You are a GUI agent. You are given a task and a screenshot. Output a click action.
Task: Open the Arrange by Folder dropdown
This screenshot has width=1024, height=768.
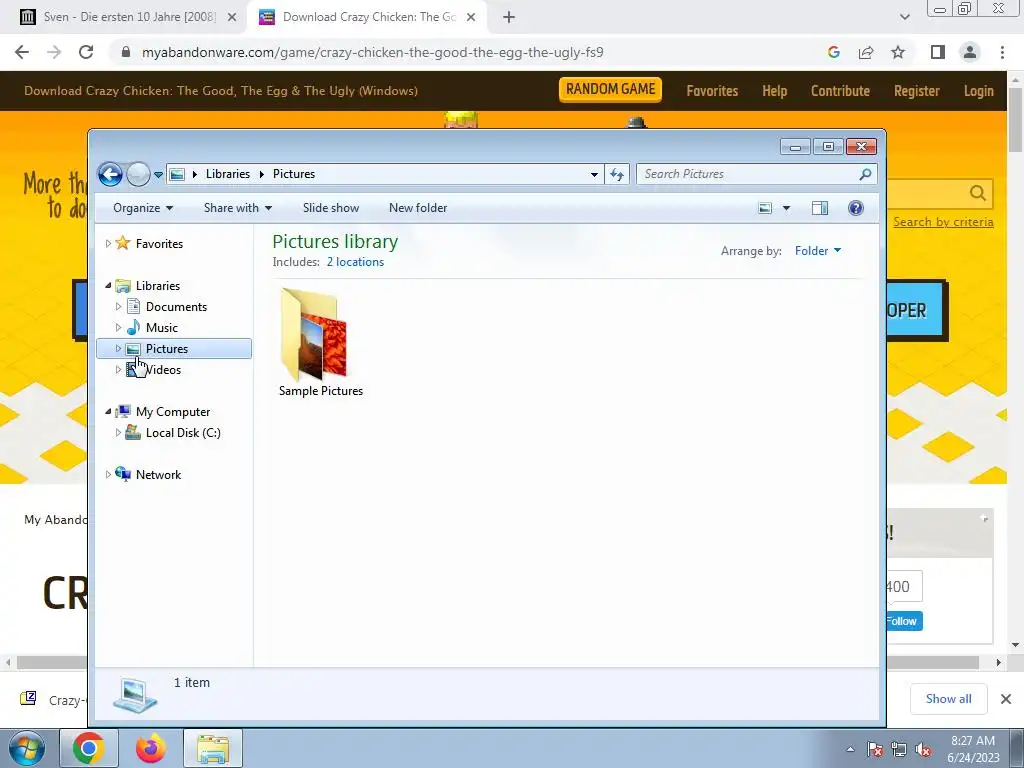click(818, 251)
